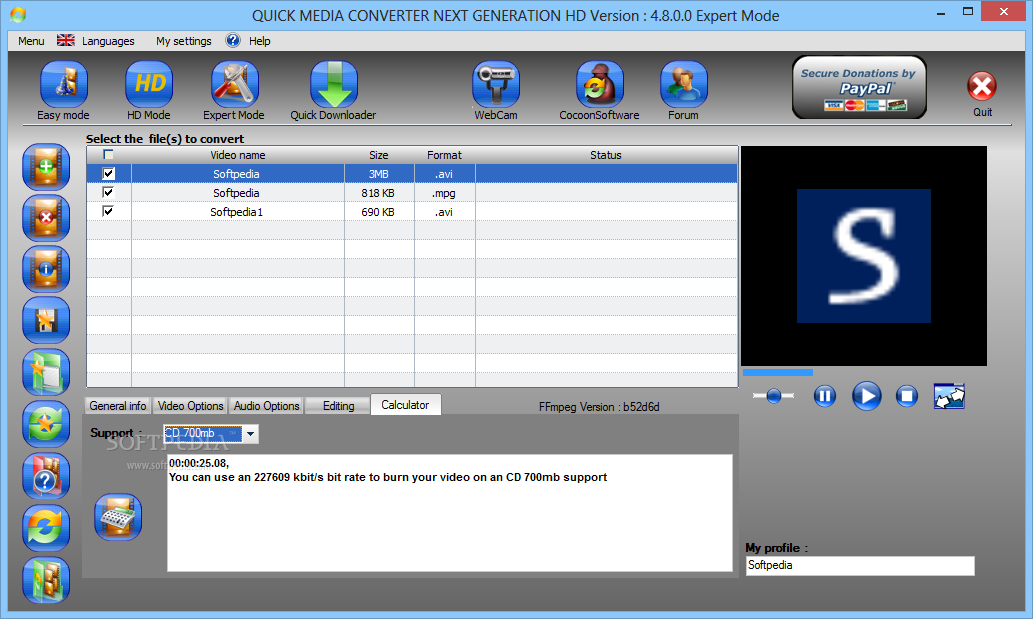
Task: Open the Help menu
Action: click(260, 41)
